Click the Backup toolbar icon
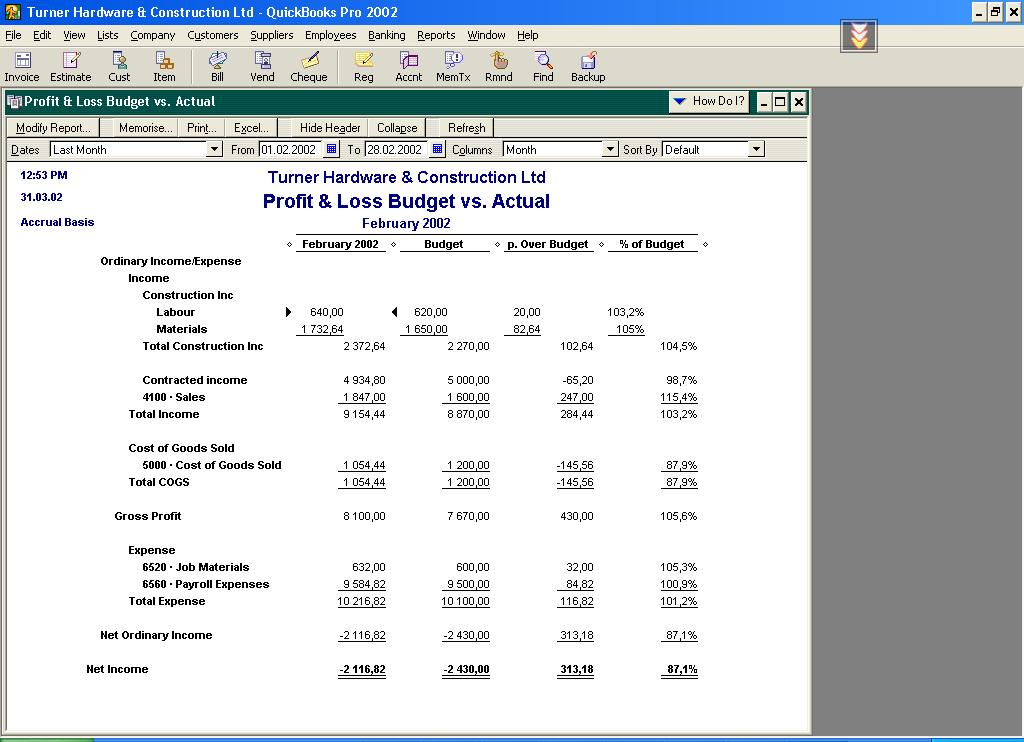This screenshot has height=742, width=1024. [x=588, y=67]
